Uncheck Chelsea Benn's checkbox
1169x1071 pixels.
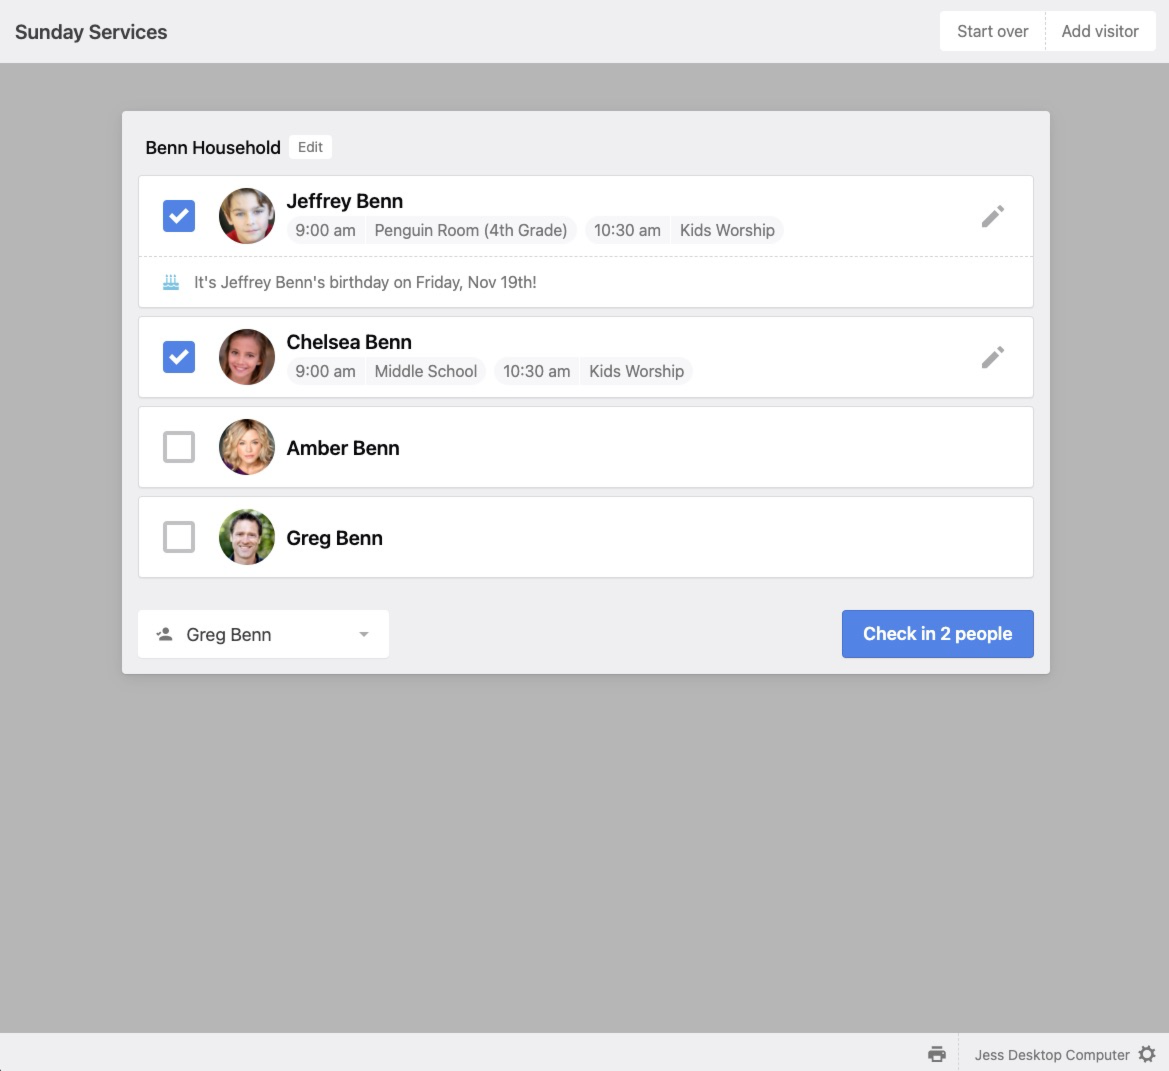[179, 357]
